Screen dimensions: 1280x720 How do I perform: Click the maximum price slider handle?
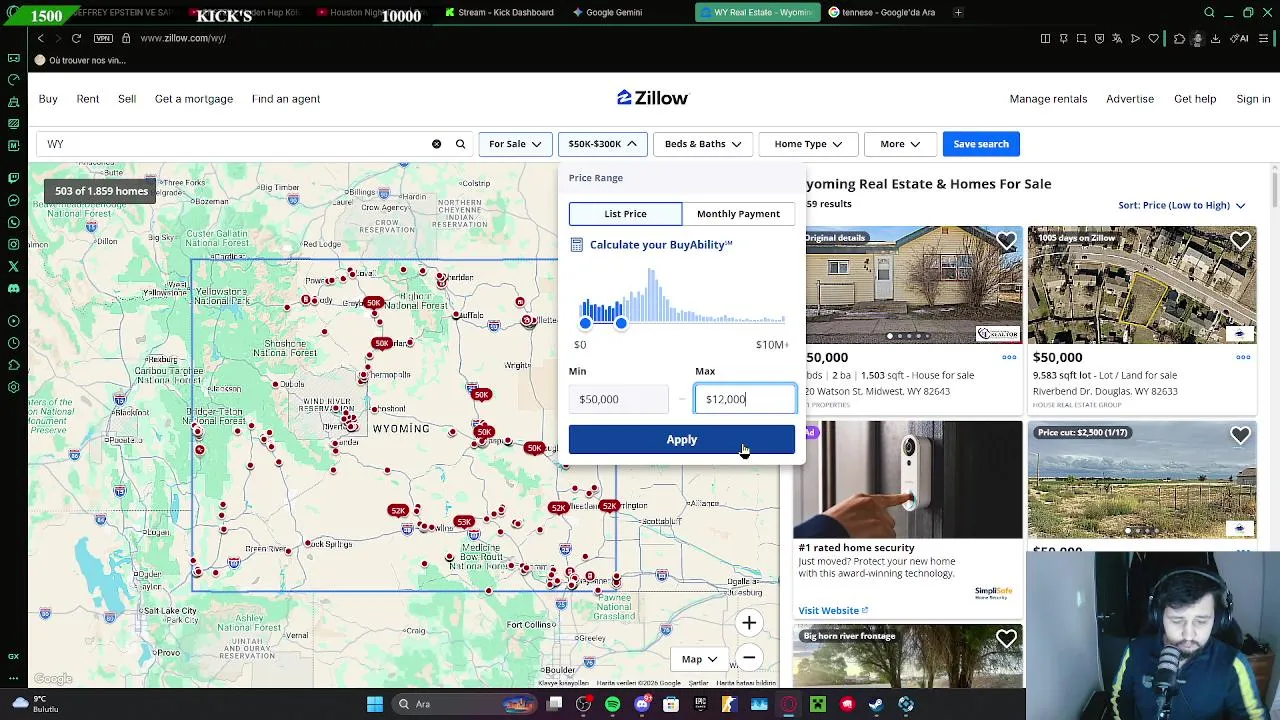621,323
